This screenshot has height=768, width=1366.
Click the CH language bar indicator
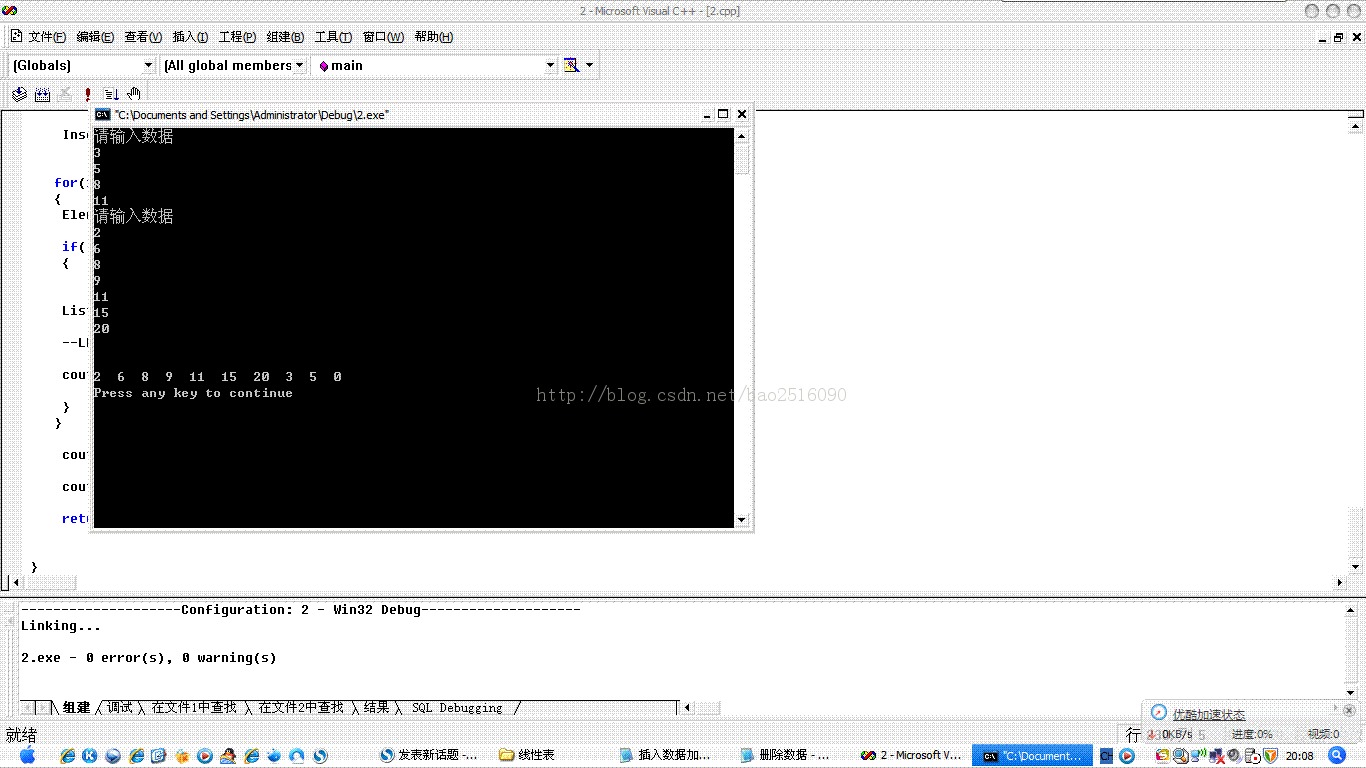point(1107,756)
